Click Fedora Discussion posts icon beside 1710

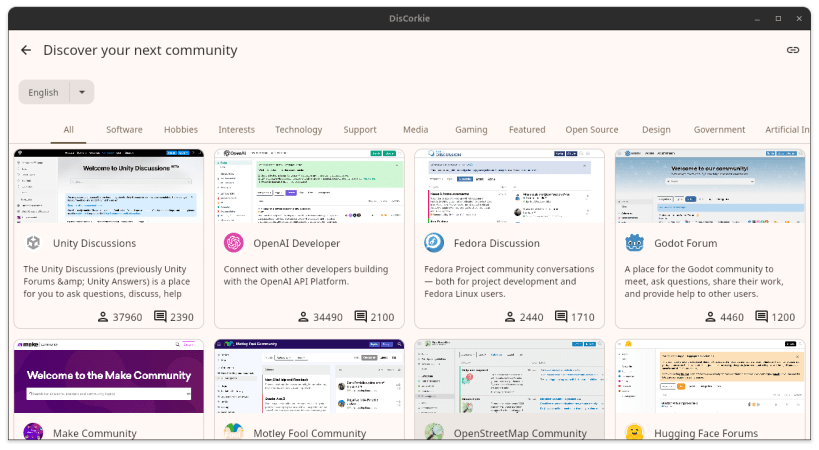pyautogui.click(x=561, y=316)
